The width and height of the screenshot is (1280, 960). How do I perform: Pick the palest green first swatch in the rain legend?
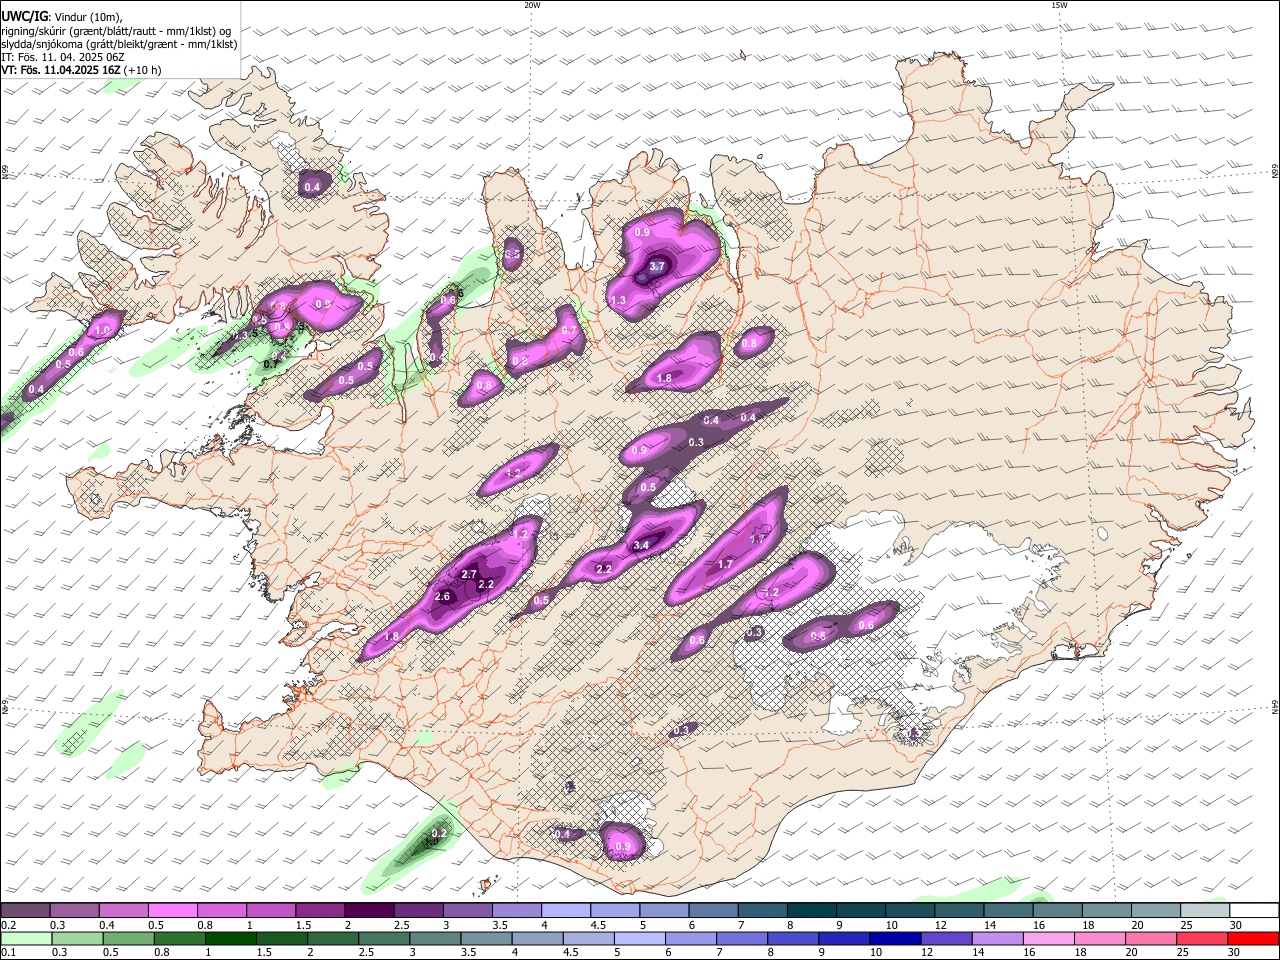coord(26,939)
